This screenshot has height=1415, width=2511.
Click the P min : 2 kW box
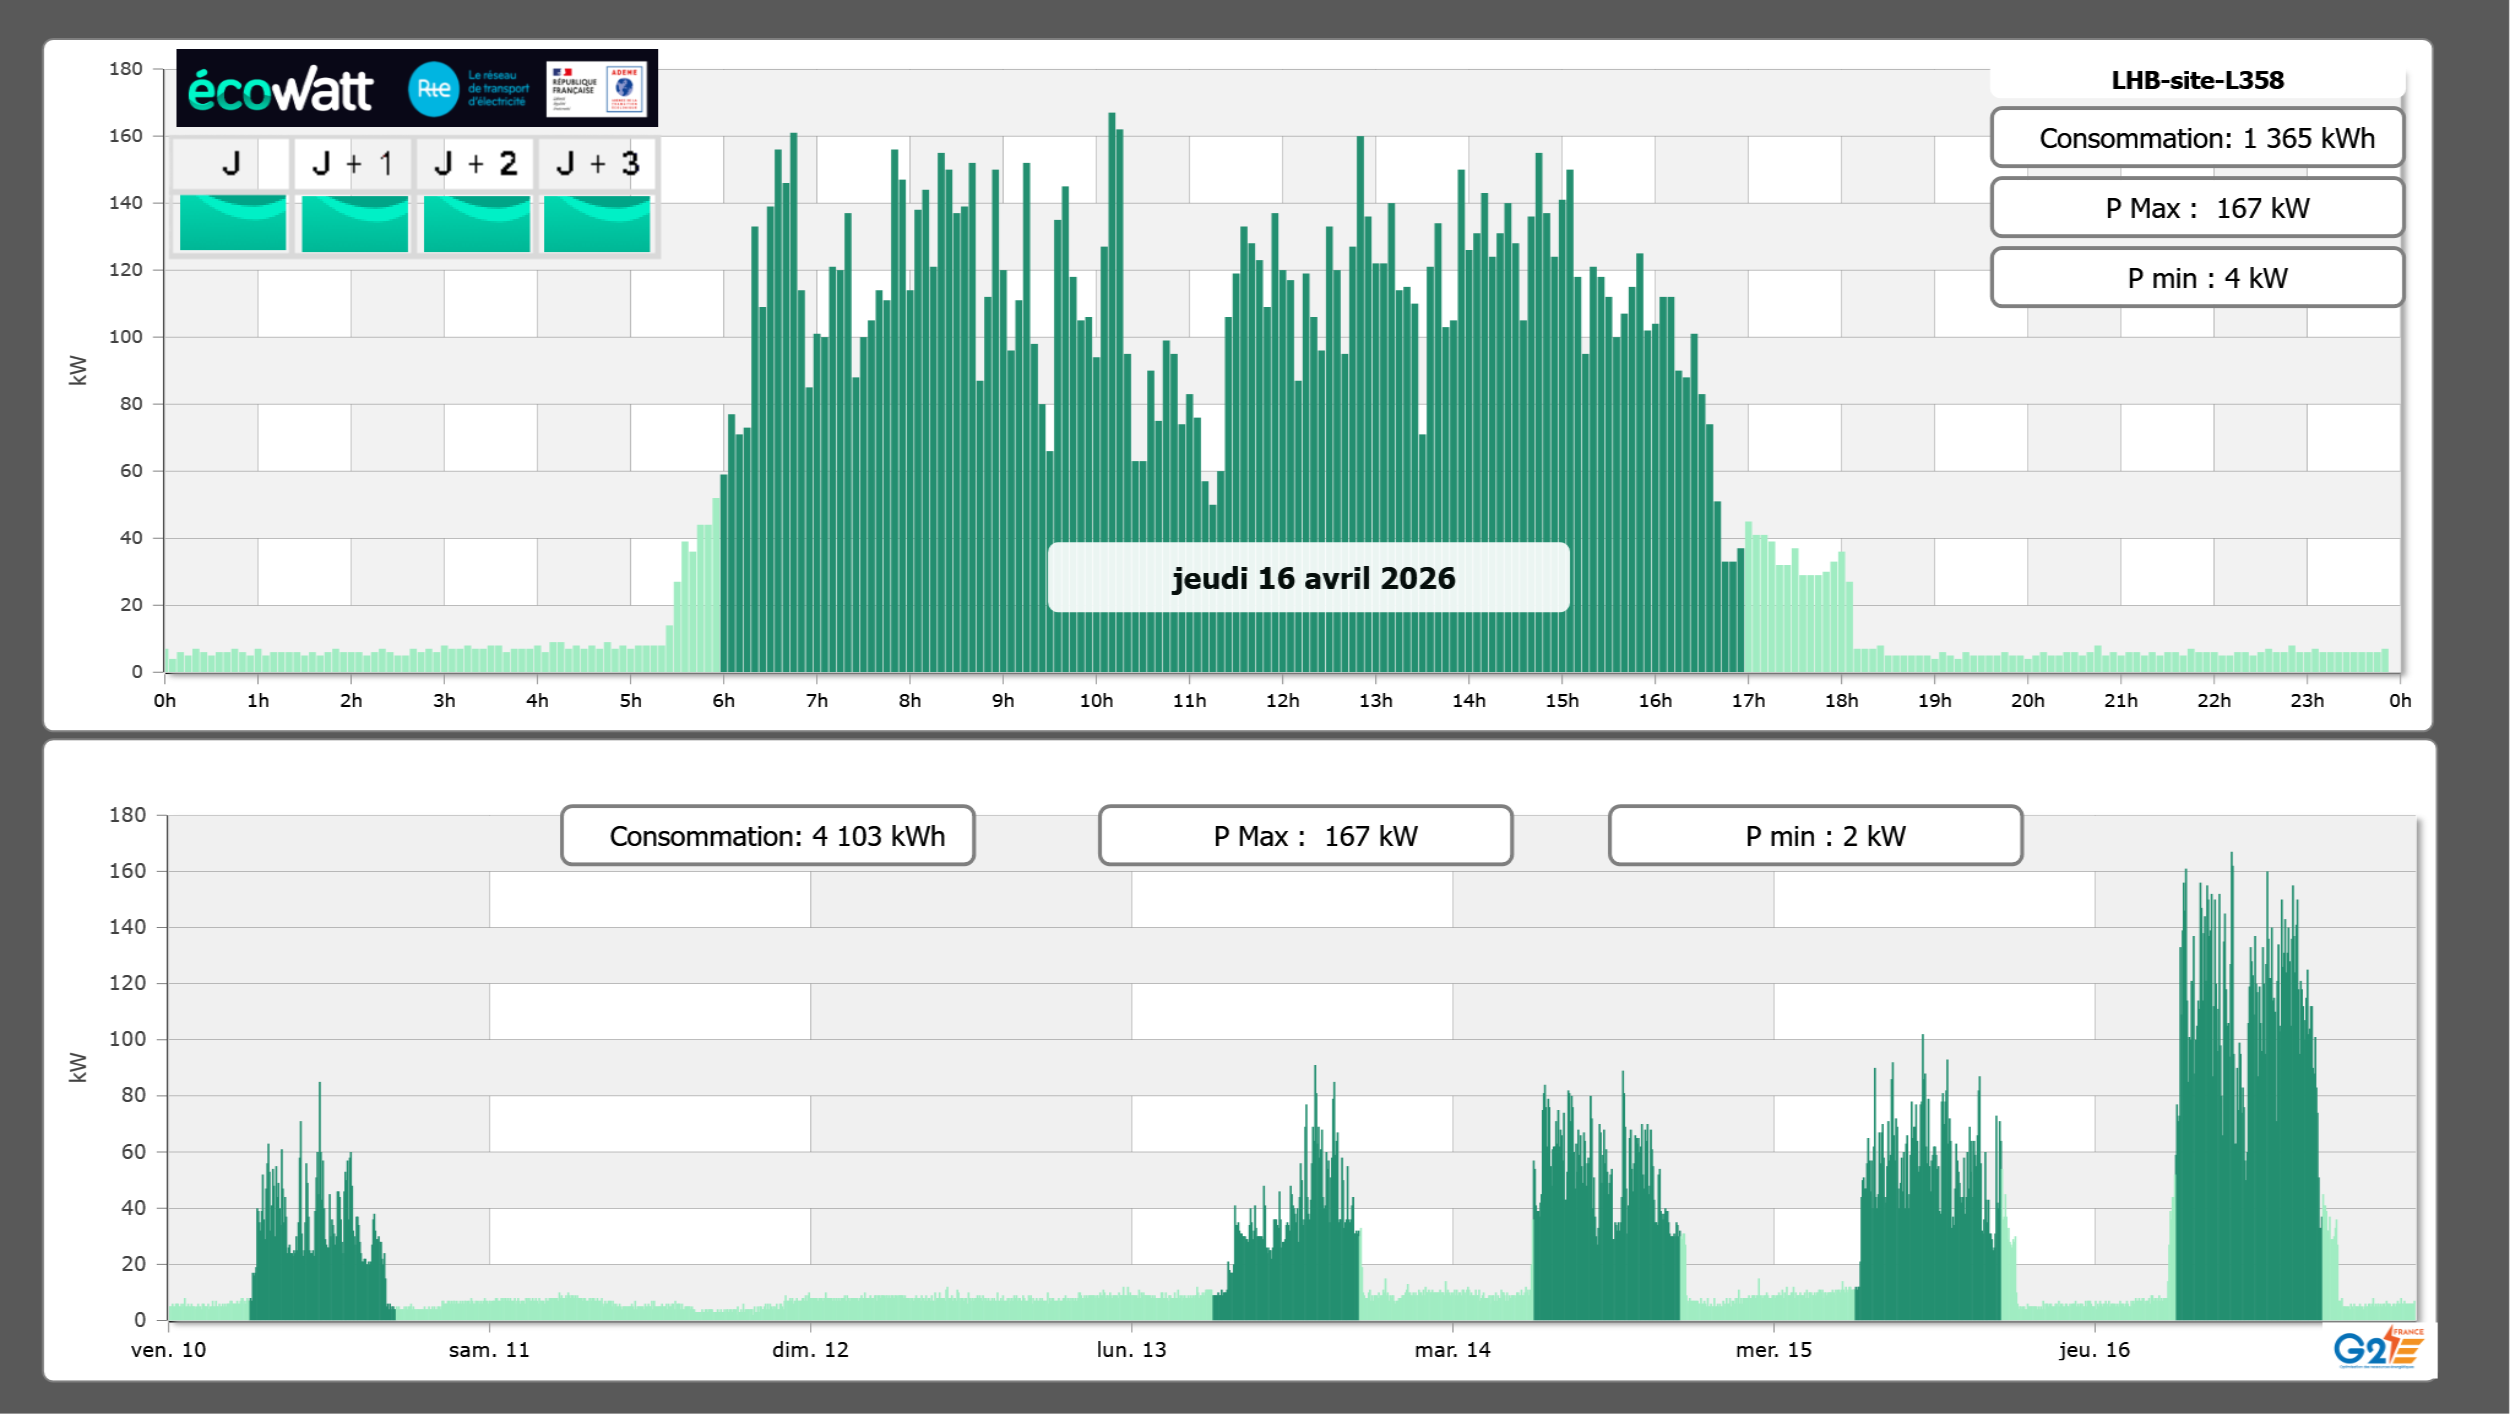tap(1815, 836)
